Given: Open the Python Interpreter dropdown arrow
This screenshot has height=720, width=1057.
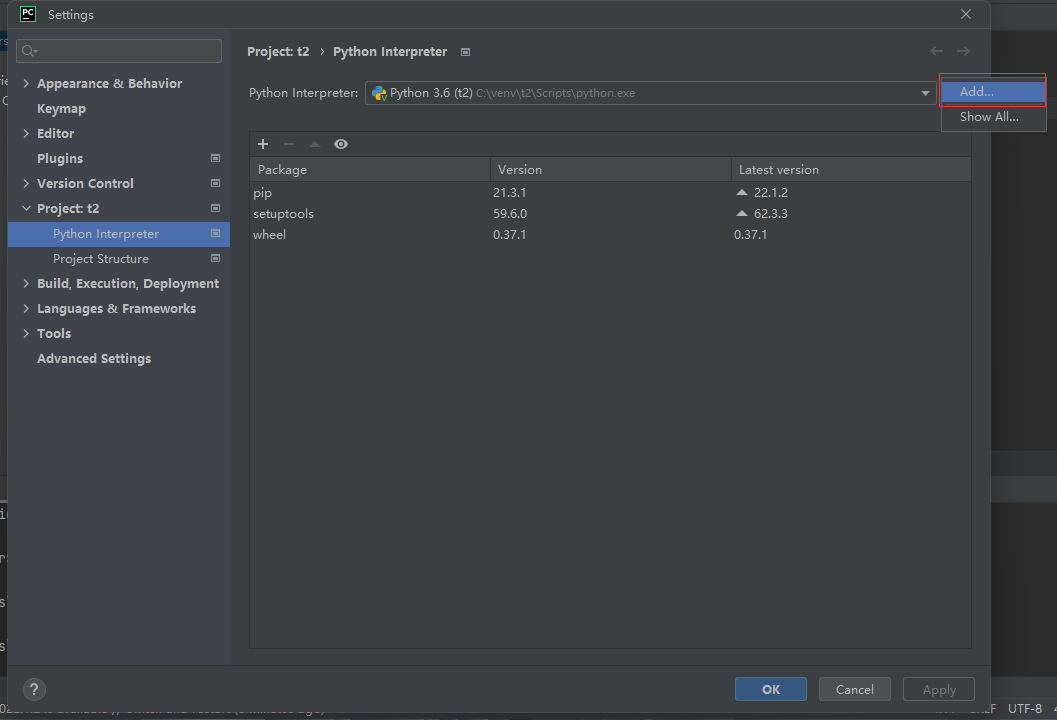Looking at the screenshot, I should pyautogui.click(x=925, y=93).
